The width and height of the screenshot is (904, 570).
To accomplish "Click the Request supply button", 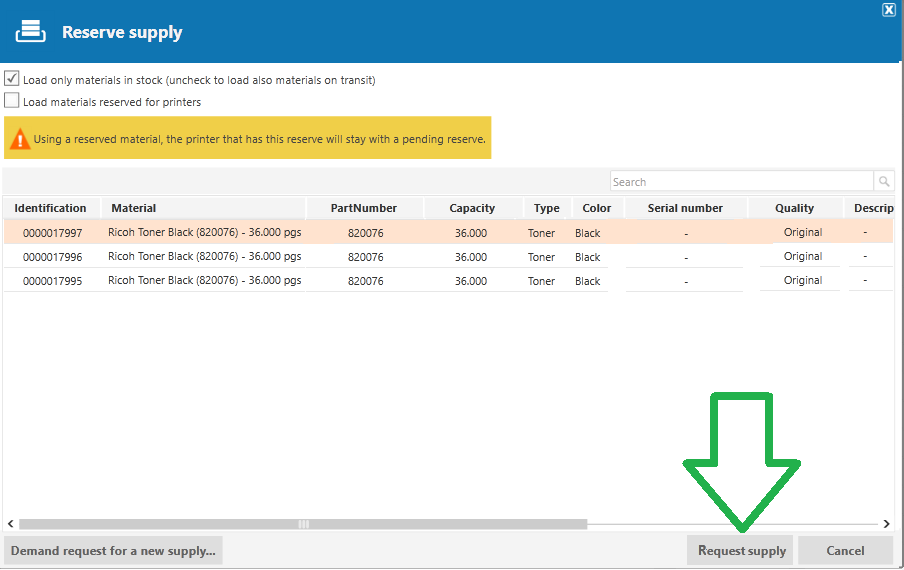I will (740, 550).
